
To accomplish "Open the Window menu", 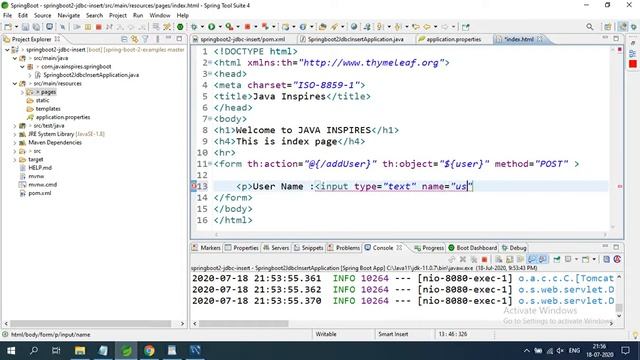I will [160, 15].
